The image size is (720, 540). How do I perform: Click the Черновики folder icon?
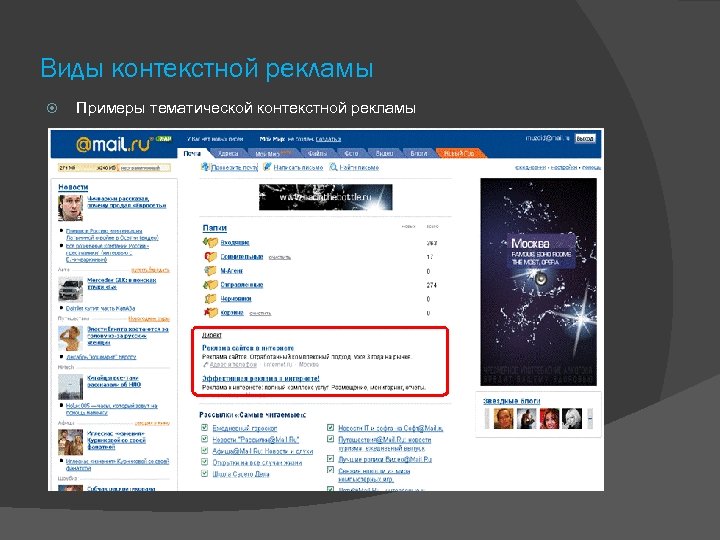click(210, 298)
